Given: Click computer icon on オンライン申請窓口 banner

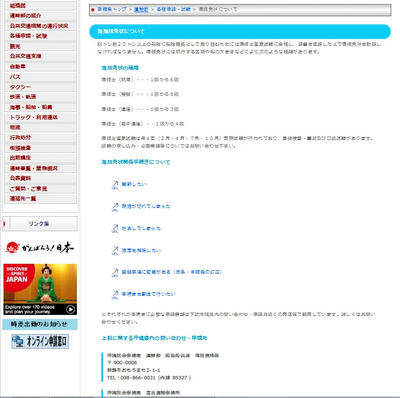Looking at the screenshot, I should [17, 341].
